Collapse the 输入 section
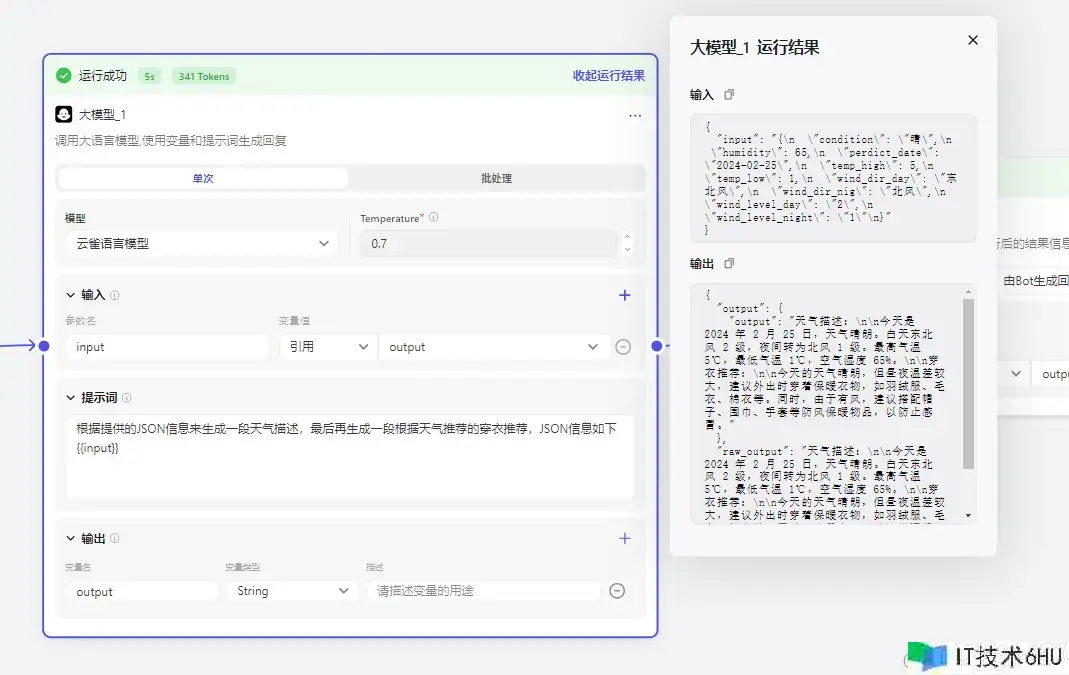The image size is (1069, 675). (70, 295)
